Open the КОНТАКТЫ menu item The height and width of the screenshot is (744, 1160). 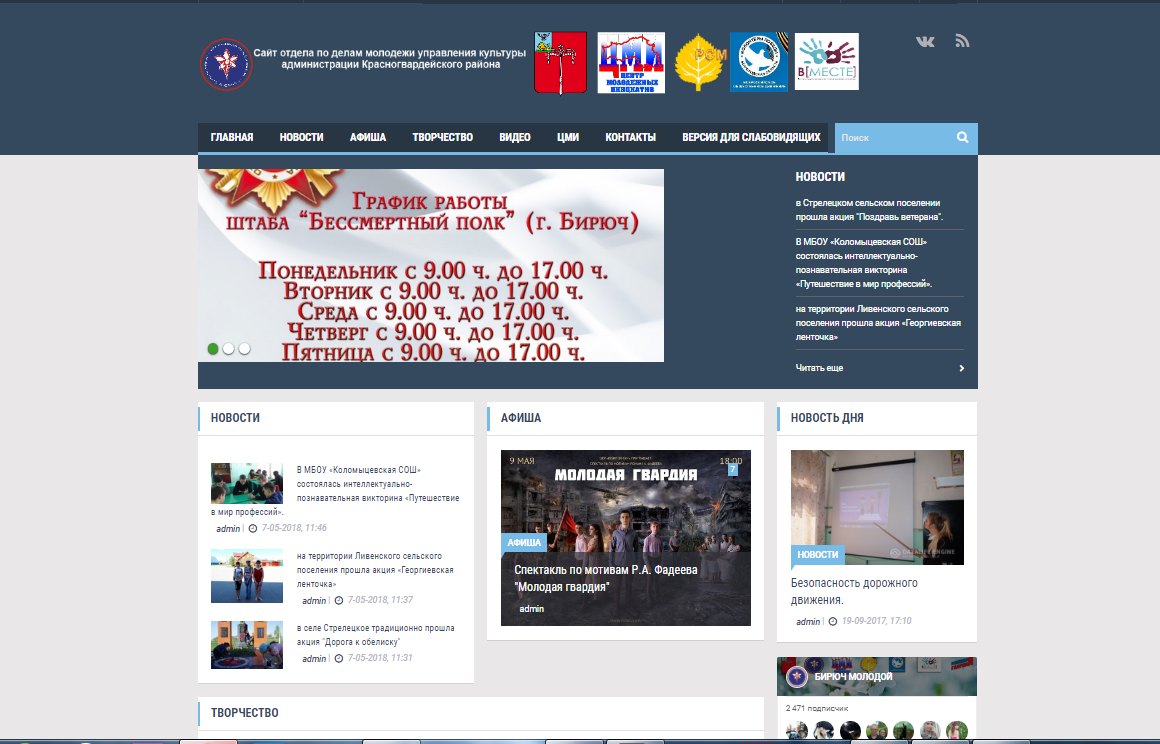point(630,138)
